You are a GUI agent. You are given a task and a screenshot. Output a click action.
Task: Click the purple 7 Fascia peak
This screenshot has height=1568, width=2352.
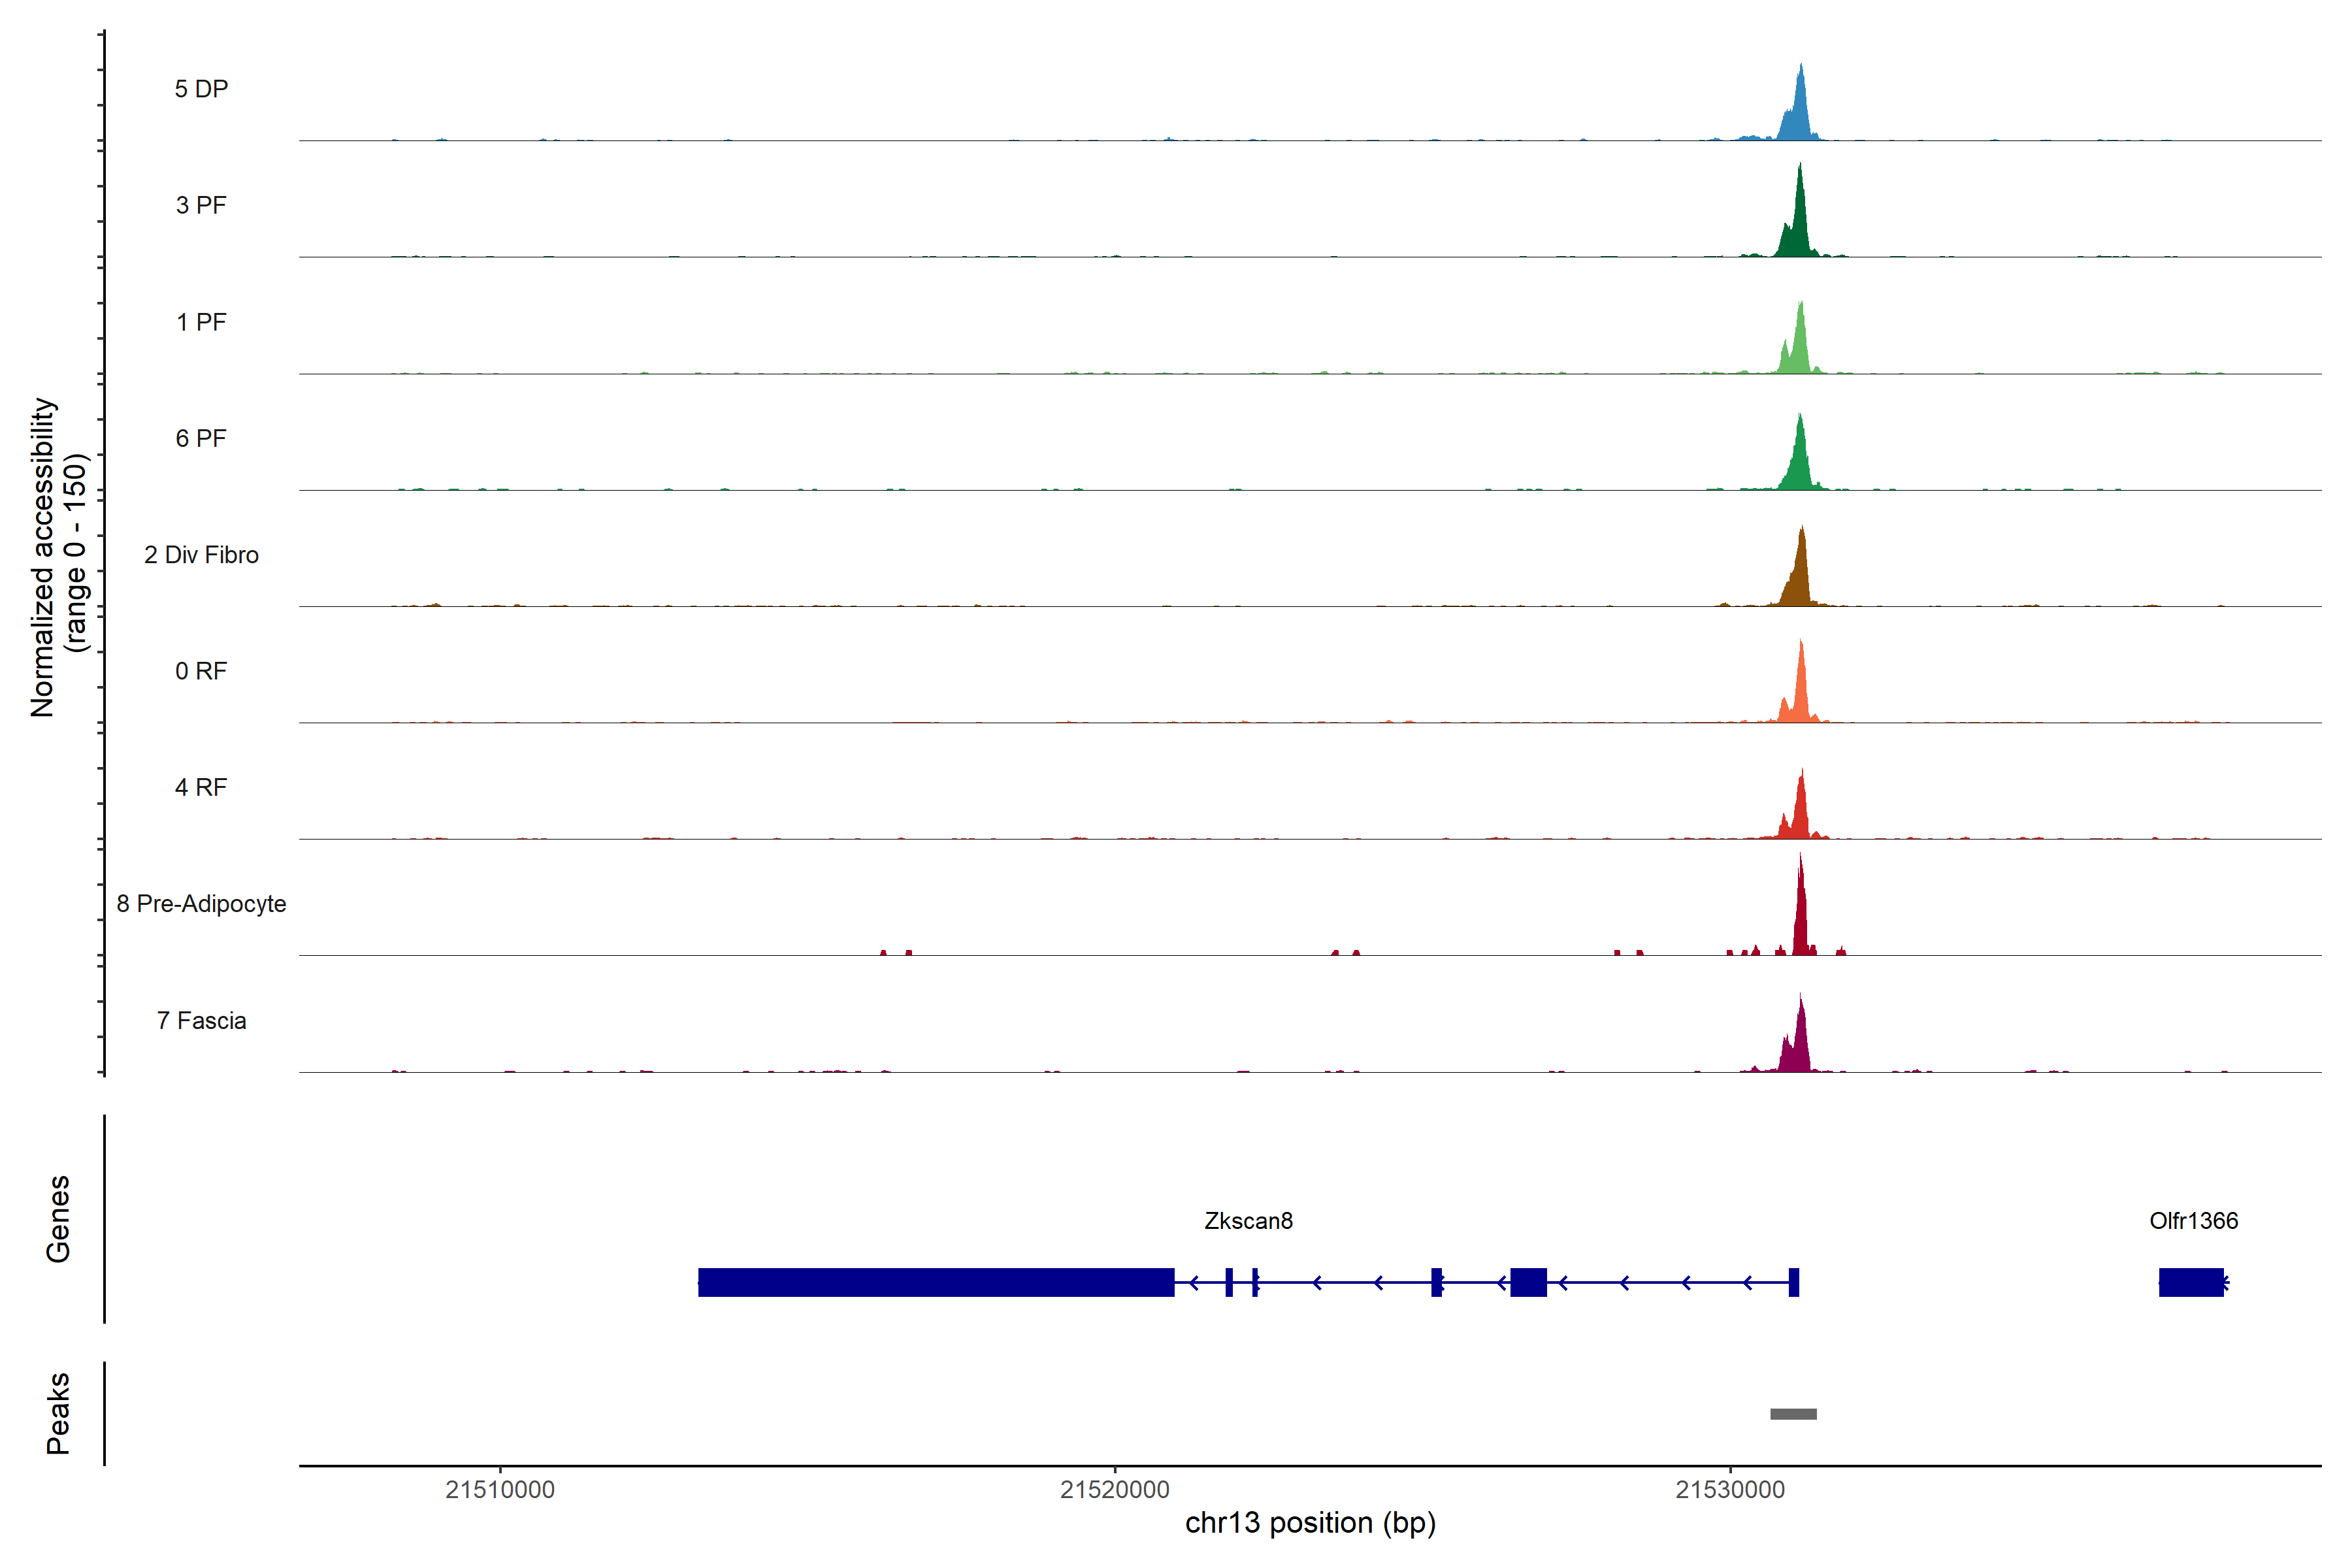pos(1799,1045)
